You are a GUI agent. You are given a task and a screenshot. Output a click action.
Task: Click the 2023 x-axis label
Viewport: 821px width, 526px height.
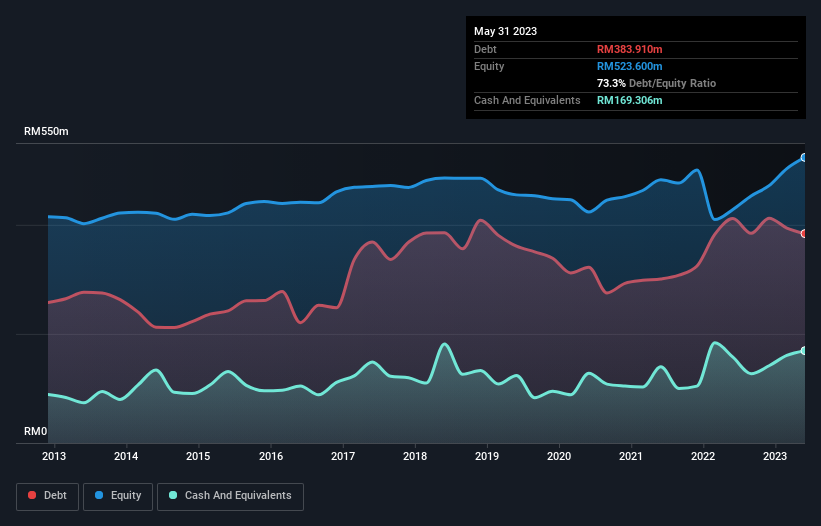click(x=775, y=456)
